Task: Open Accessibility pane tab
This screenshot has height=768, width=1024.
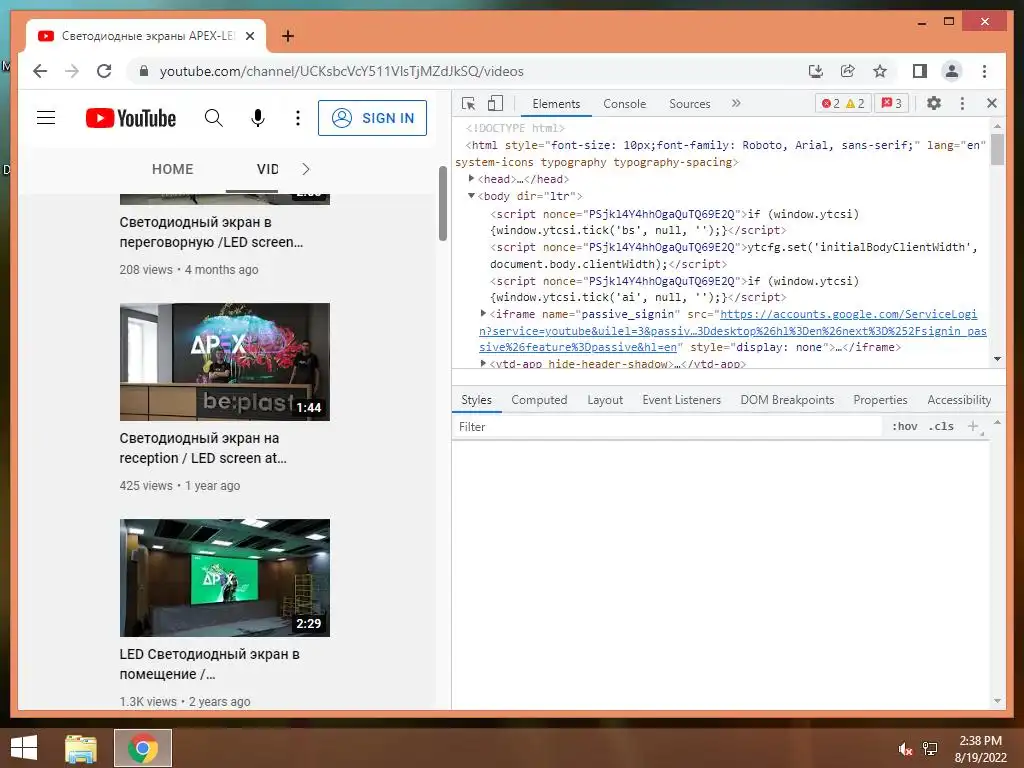Action: pos(959,400)
